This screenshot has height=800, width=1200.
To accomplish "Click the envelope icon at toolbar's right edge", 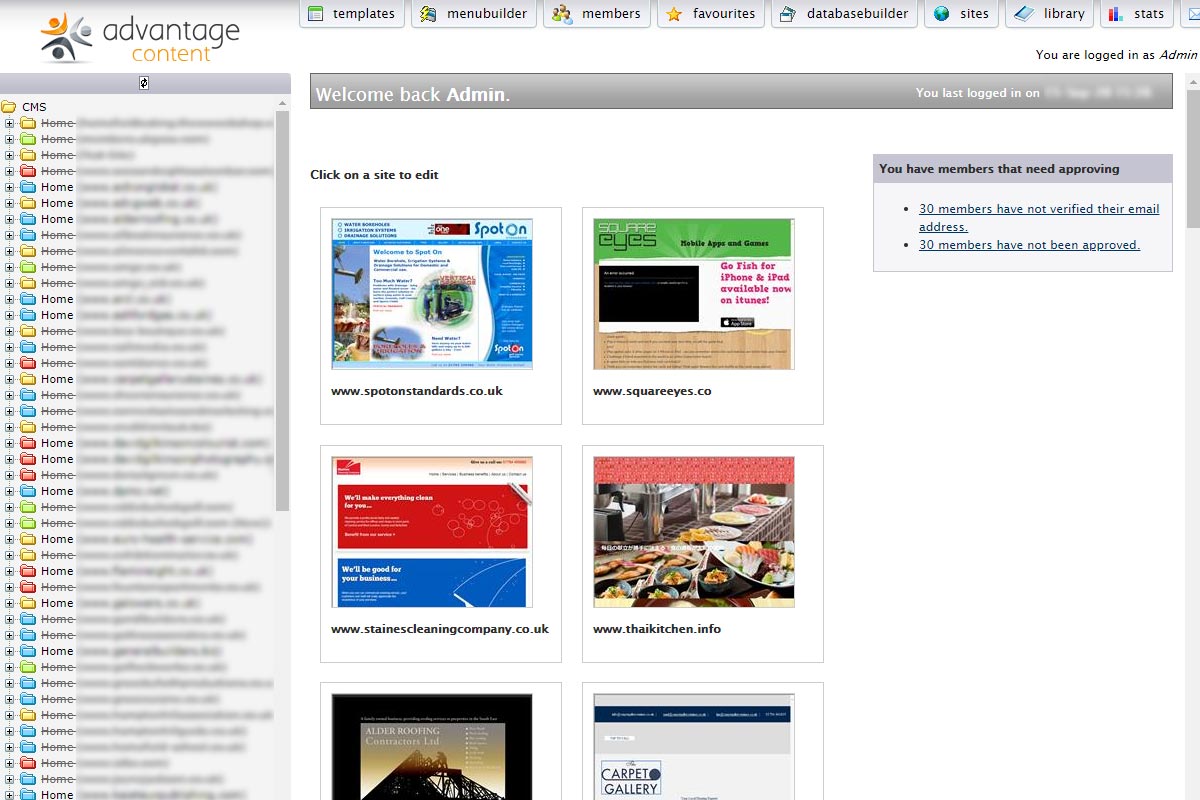I will (x=1193, y=14).
